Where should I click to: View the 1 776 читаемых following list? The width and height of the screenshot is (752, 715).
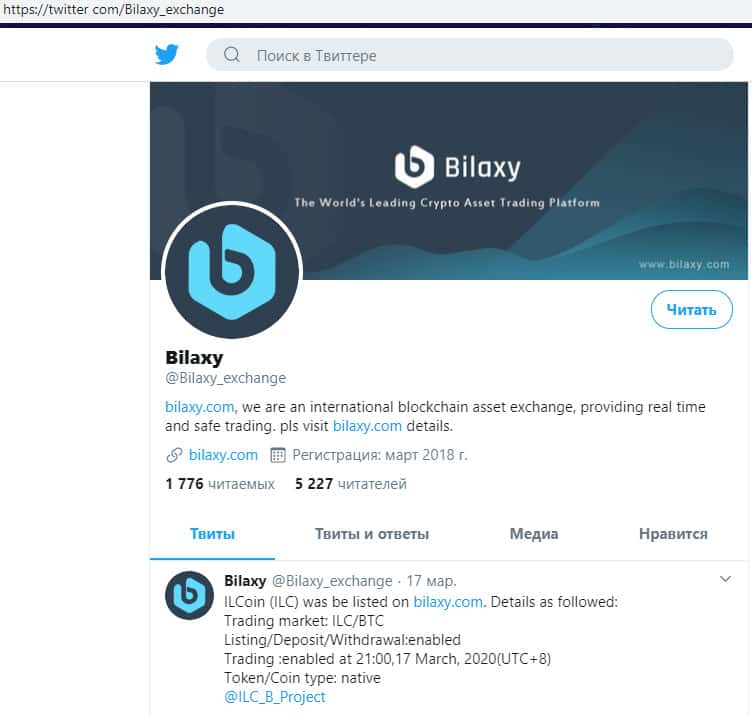(220, 483)
